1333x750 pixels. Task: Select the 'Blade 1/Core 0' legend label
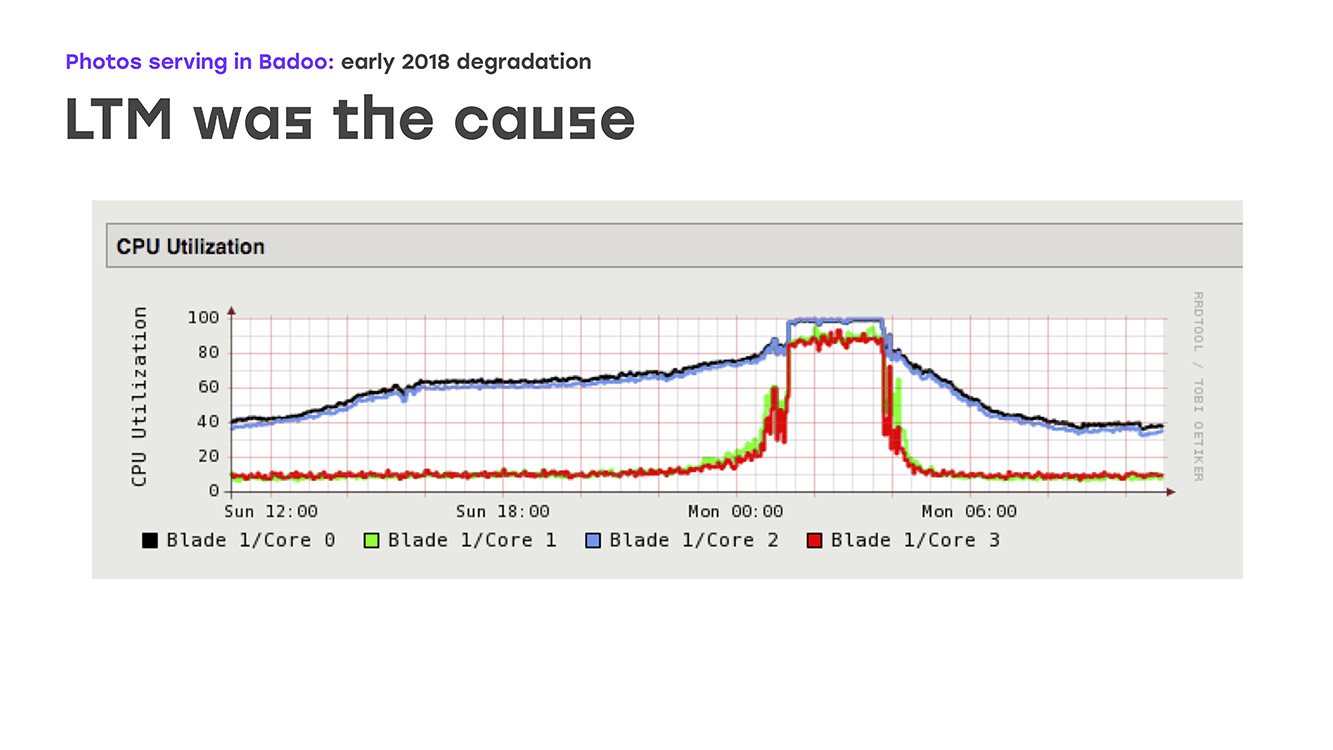pos(251,540)
